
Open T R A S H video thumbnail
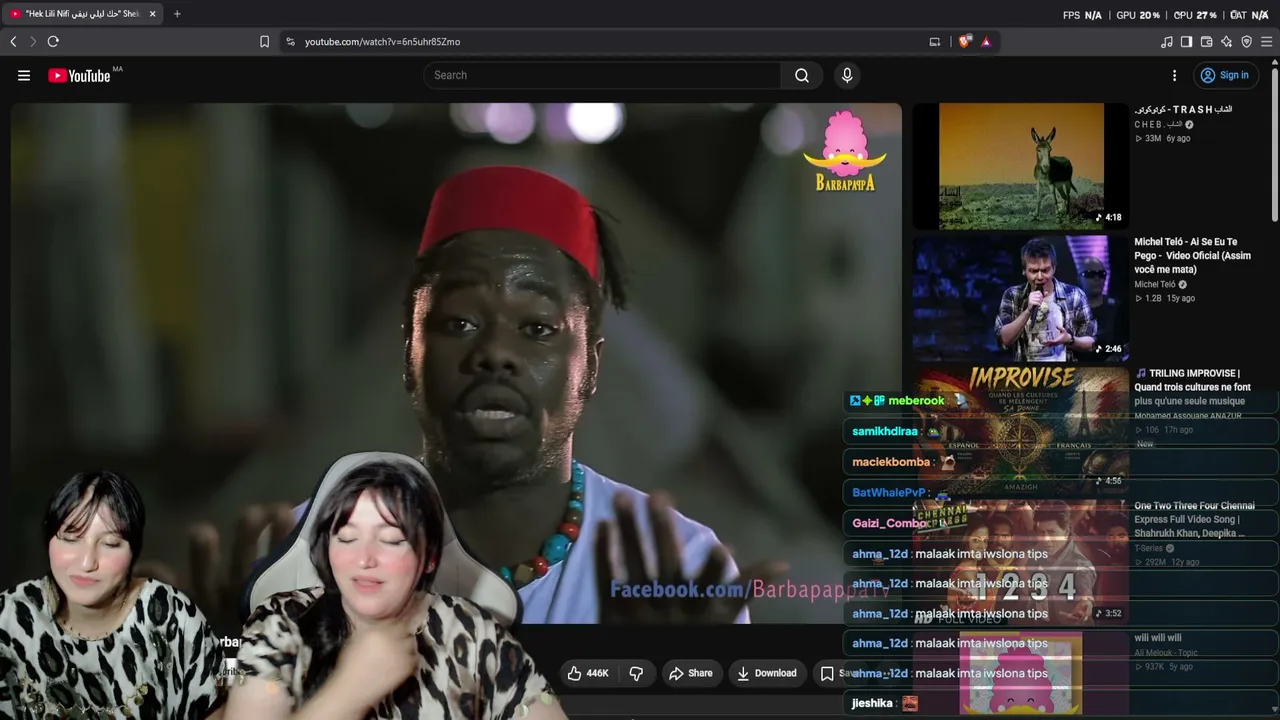tap(1020, 166)
